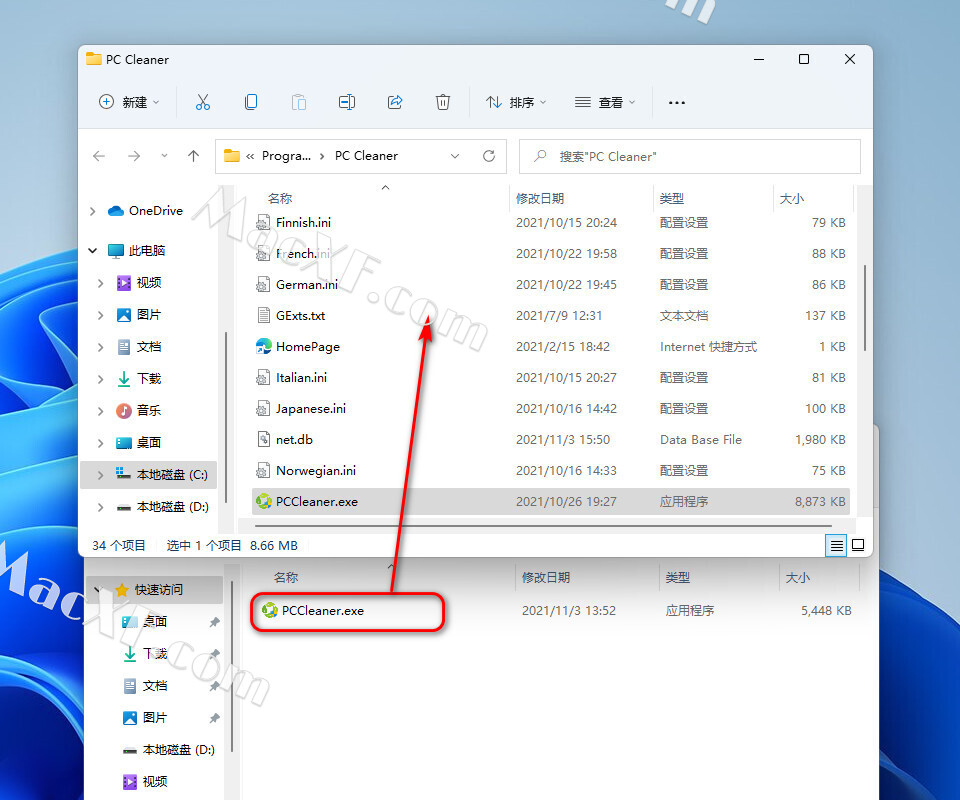Viewport: 960px width, 800px height.
Task: Click 大小 column header in background window
Action: (x=798, y=577)
